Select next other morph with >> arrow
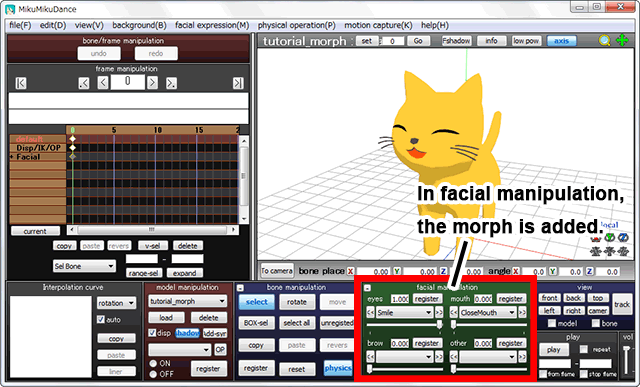This screenshot has height=387, width=640. click(x=522, y=357)
